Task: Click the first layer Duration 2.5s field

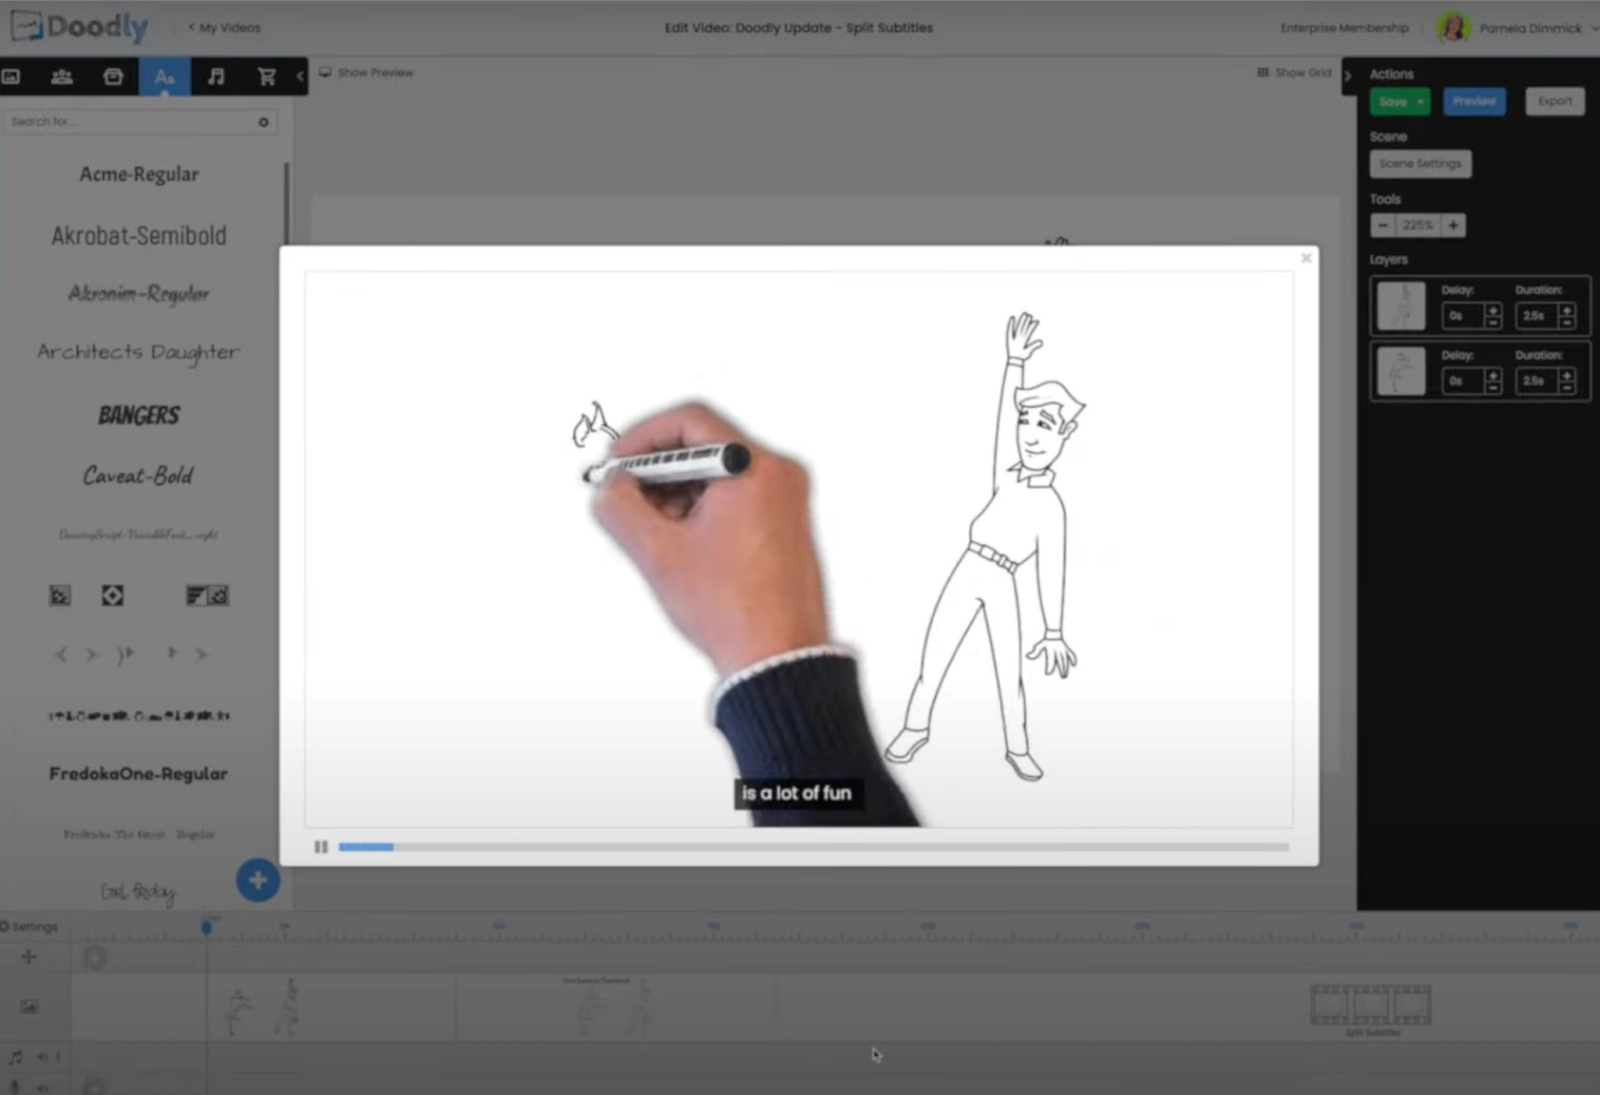Action: (1536, 316)
